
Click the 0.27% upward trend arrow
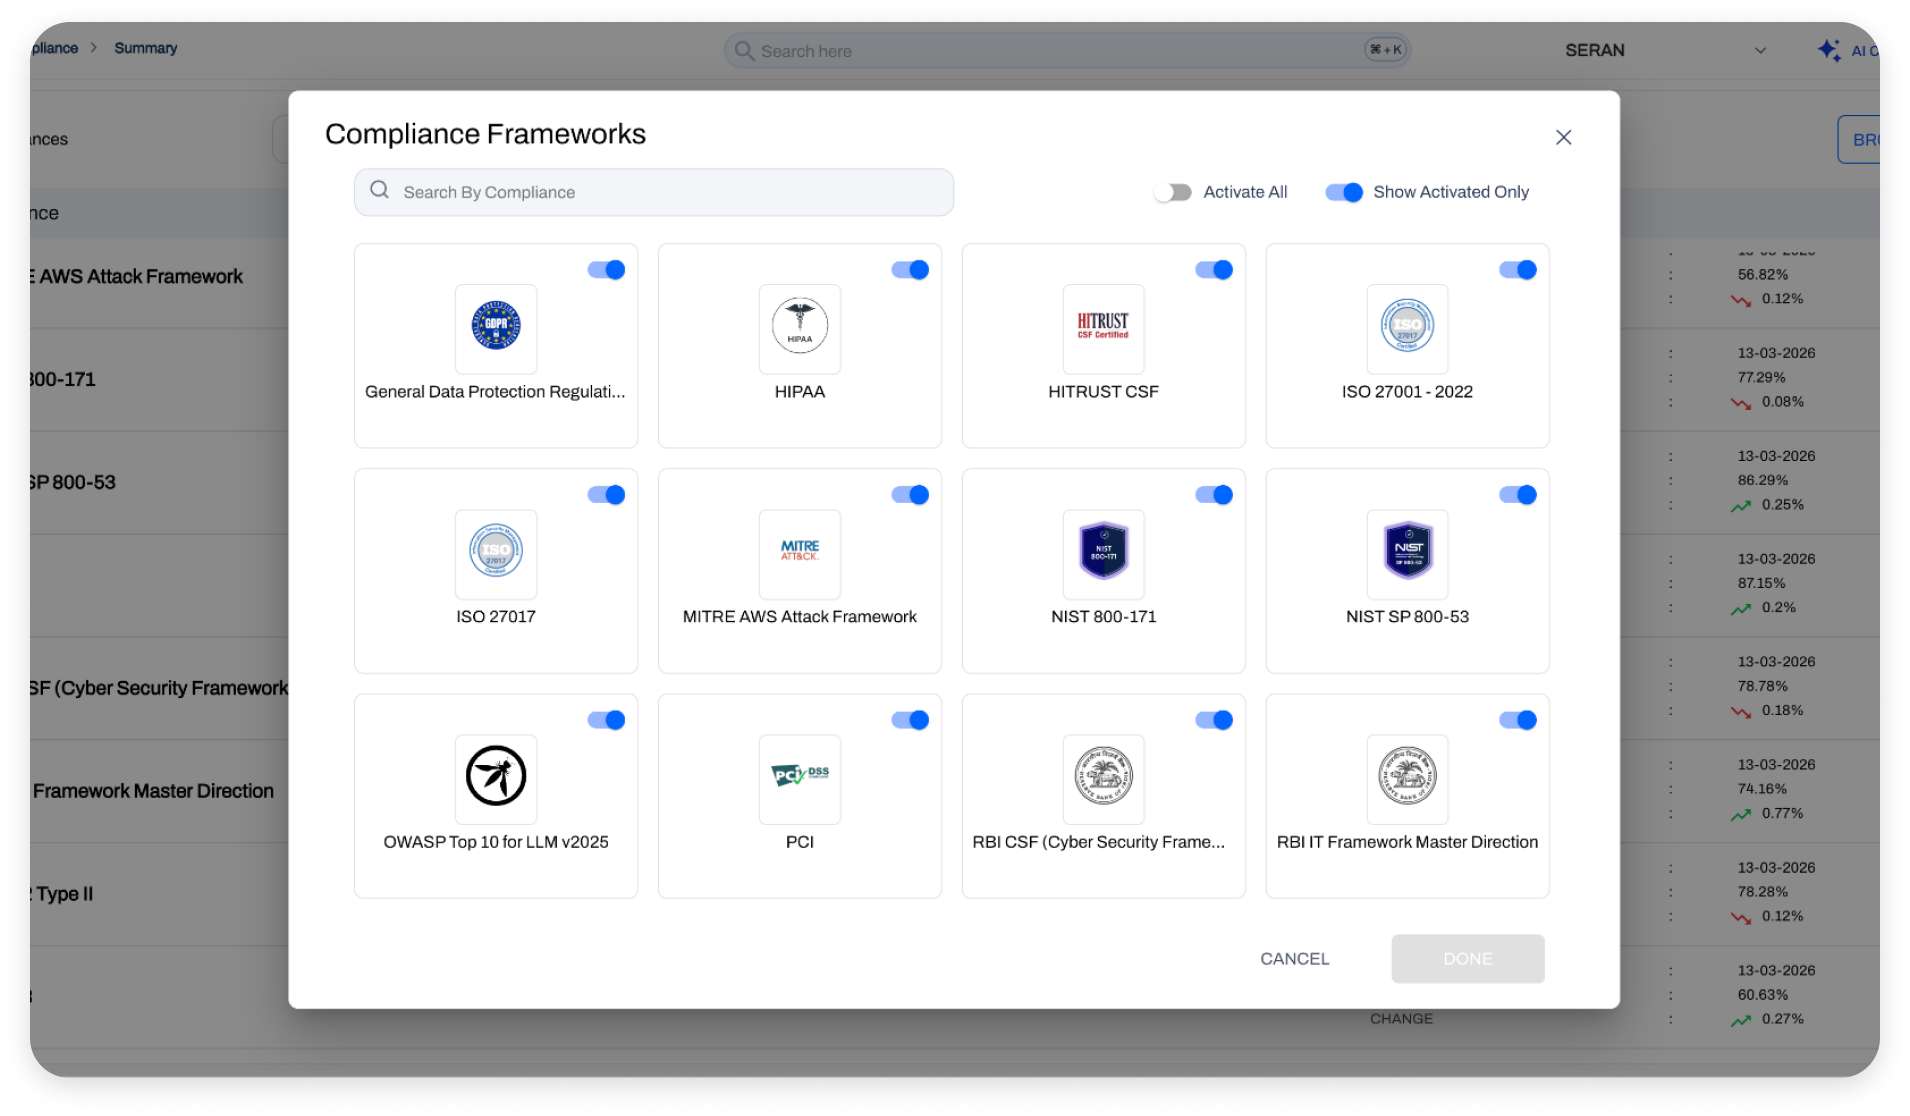[1741, 1021]
